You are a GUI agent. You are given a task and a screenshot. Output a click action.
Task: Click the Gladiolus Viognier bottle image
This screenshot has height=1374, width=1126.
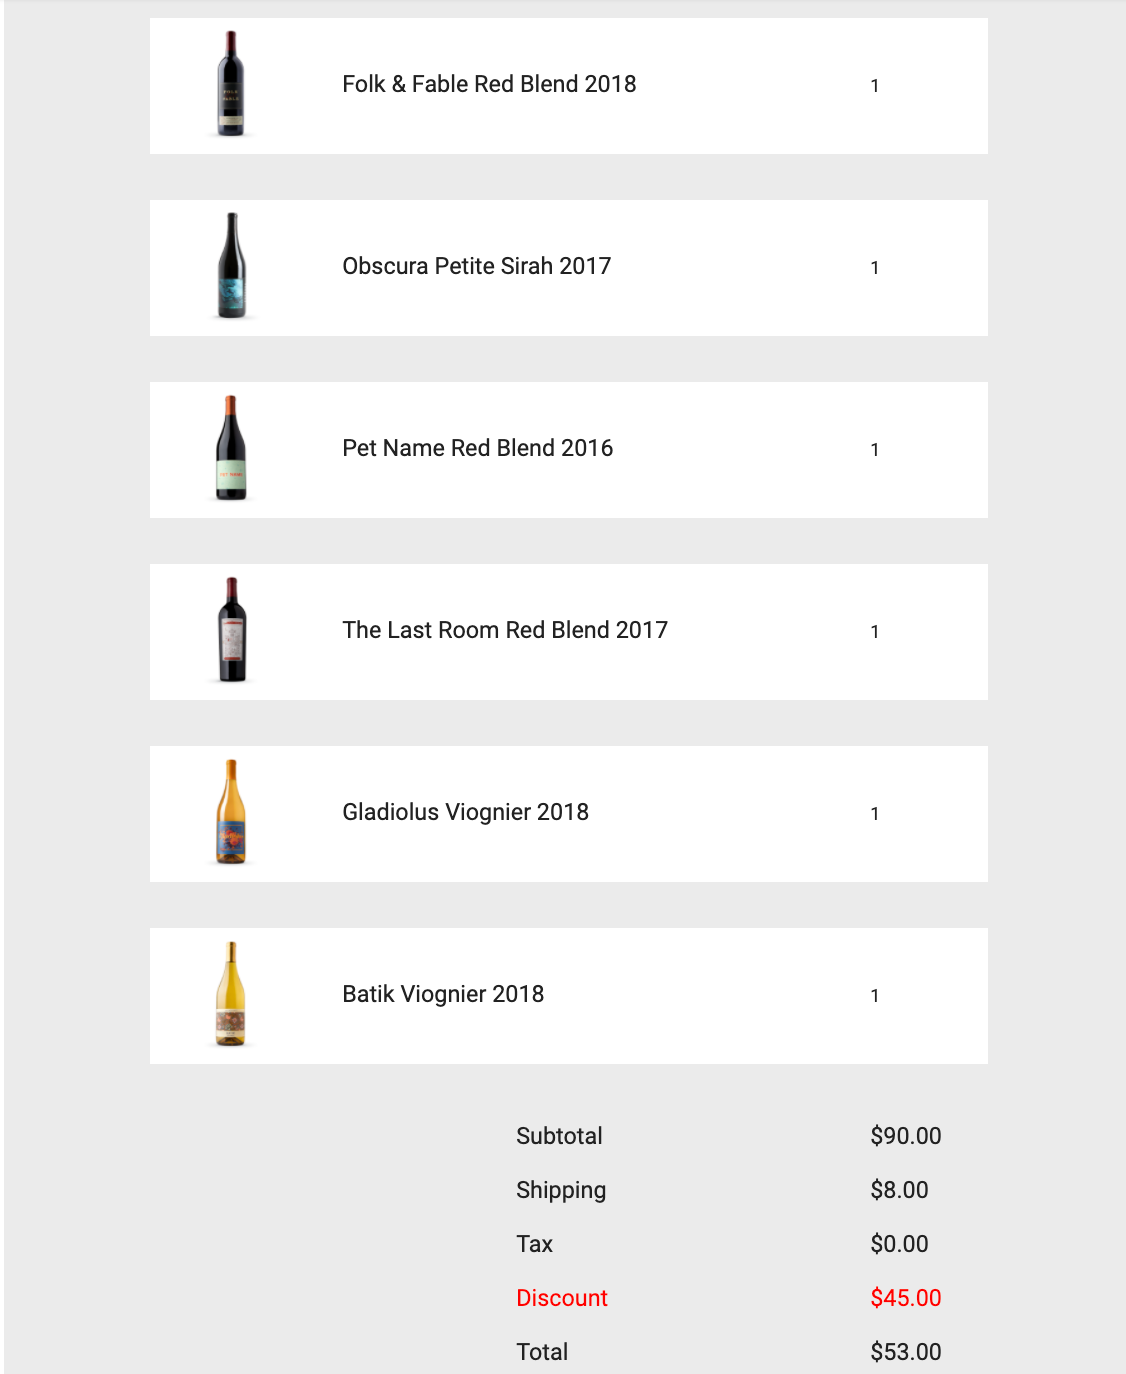click(x=231, y=812)
